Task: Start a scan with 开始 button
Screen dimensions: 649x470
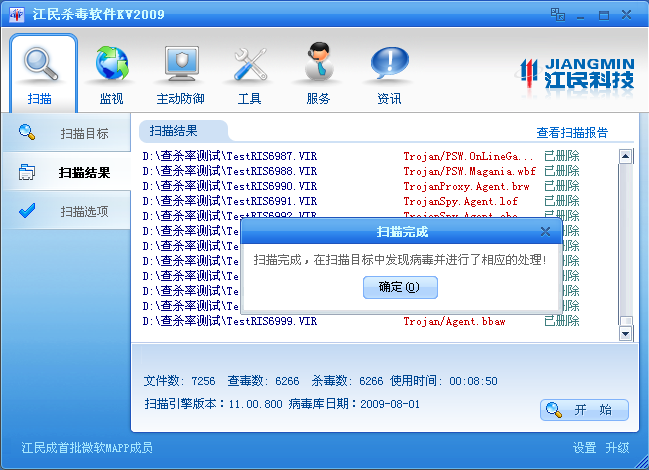Action: pyautogui.click(x=584, y=410)
